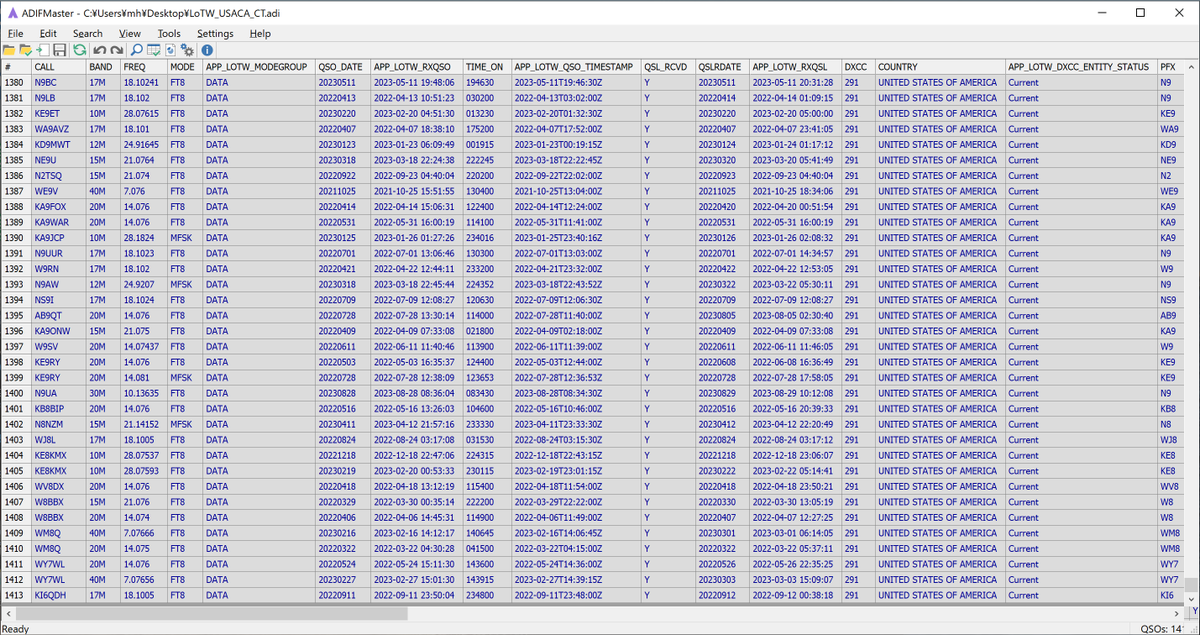Click the QSLRDATE column header

pos(721,66)
